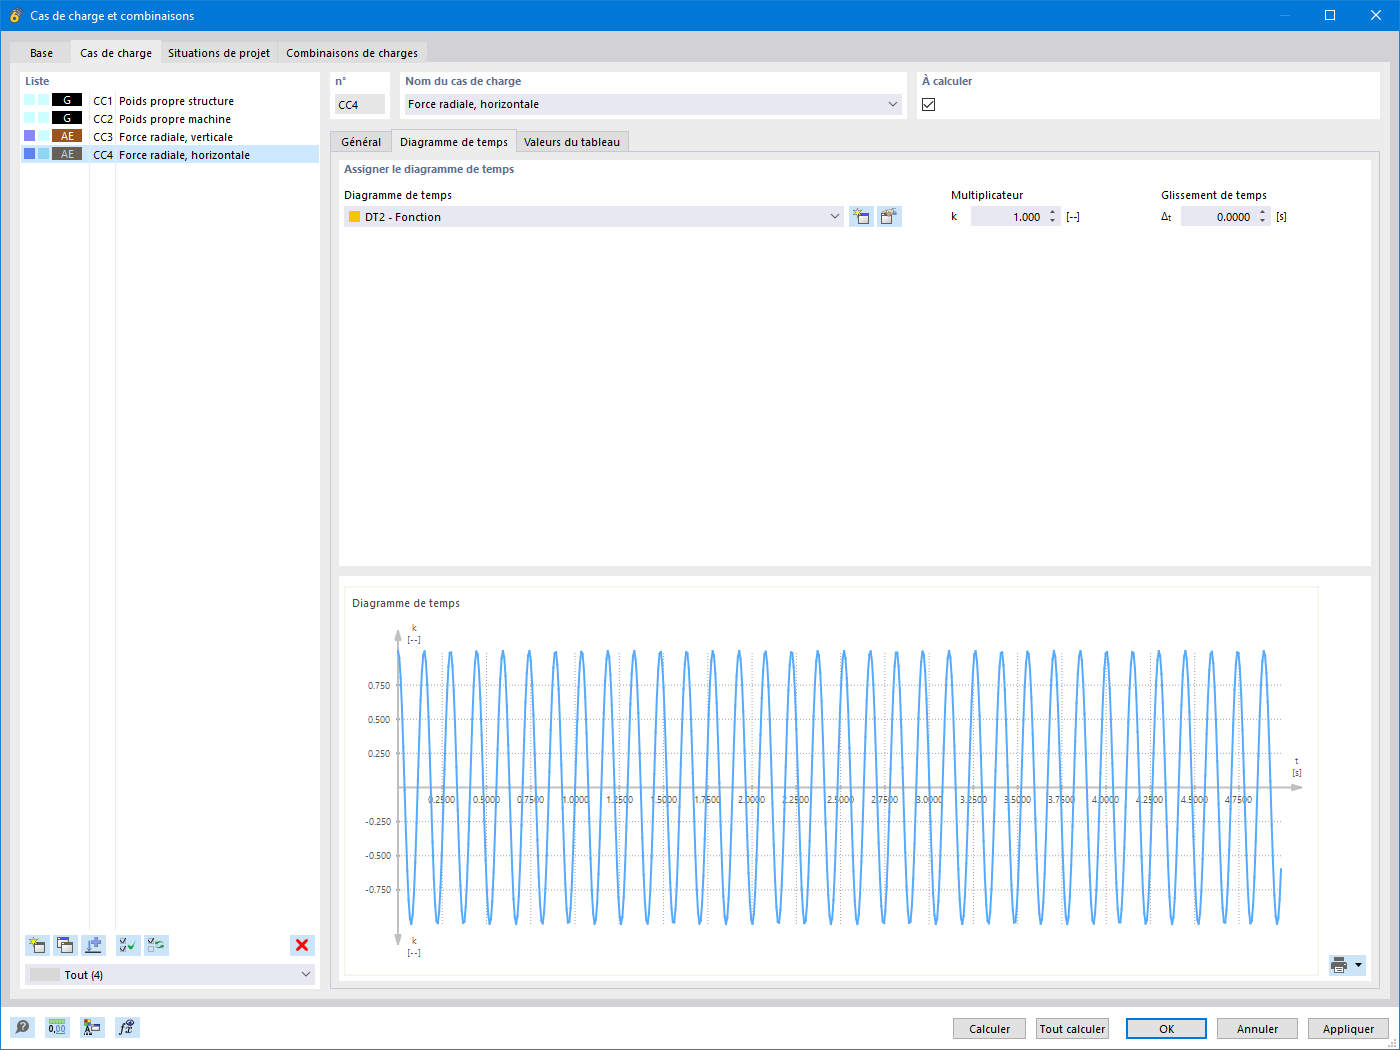The width and height of the screenshot is (1400, 1050).
Task: Minimize the Cas de charge et combinaisons window
Action: [1284, 15]
